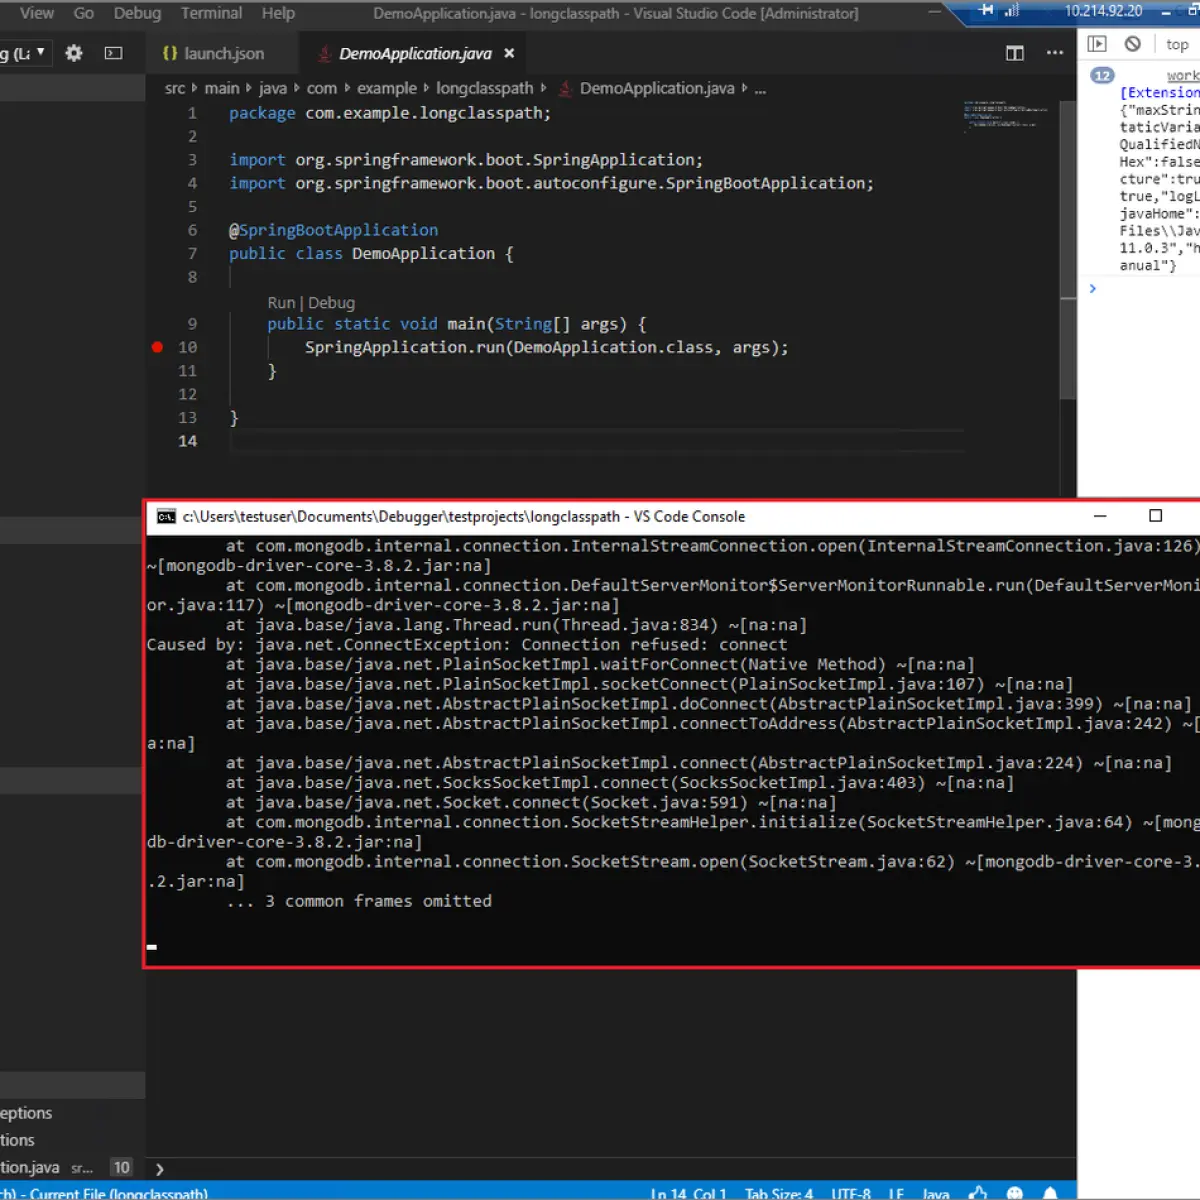Click the Split Editor icon
Image resolution: width=1200 pixels, height=1200 pixels.
[x=1015, y=53]
